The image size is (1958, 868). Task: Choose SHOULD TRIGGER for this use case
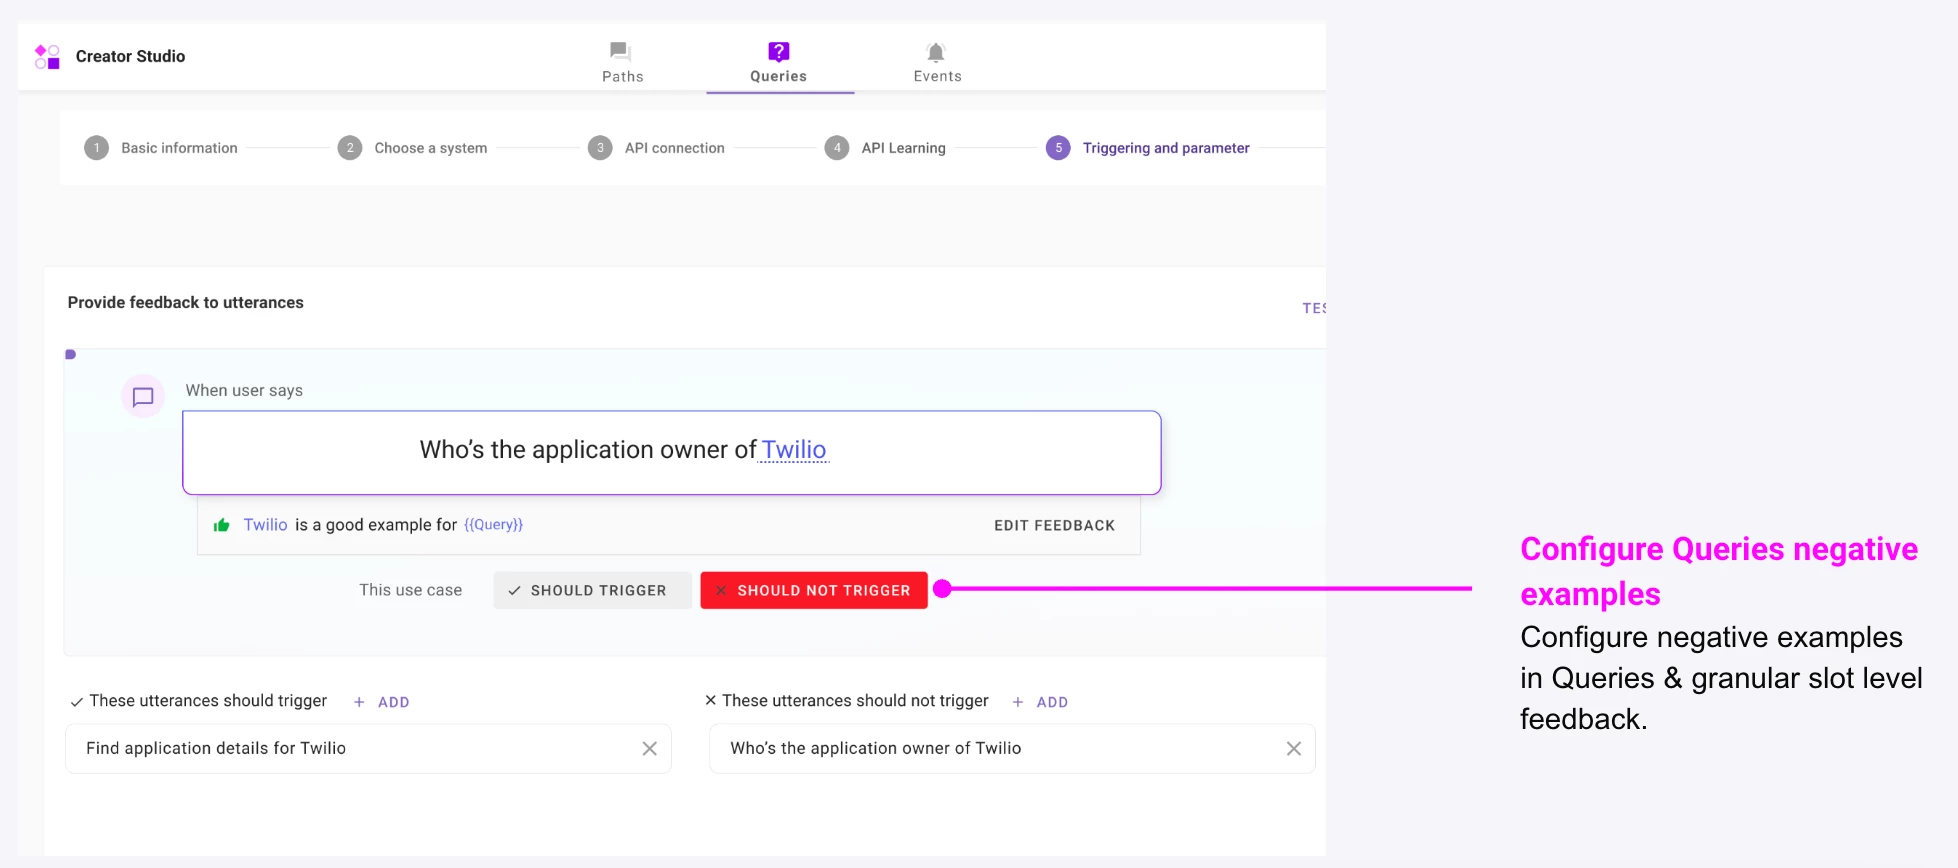592,590
